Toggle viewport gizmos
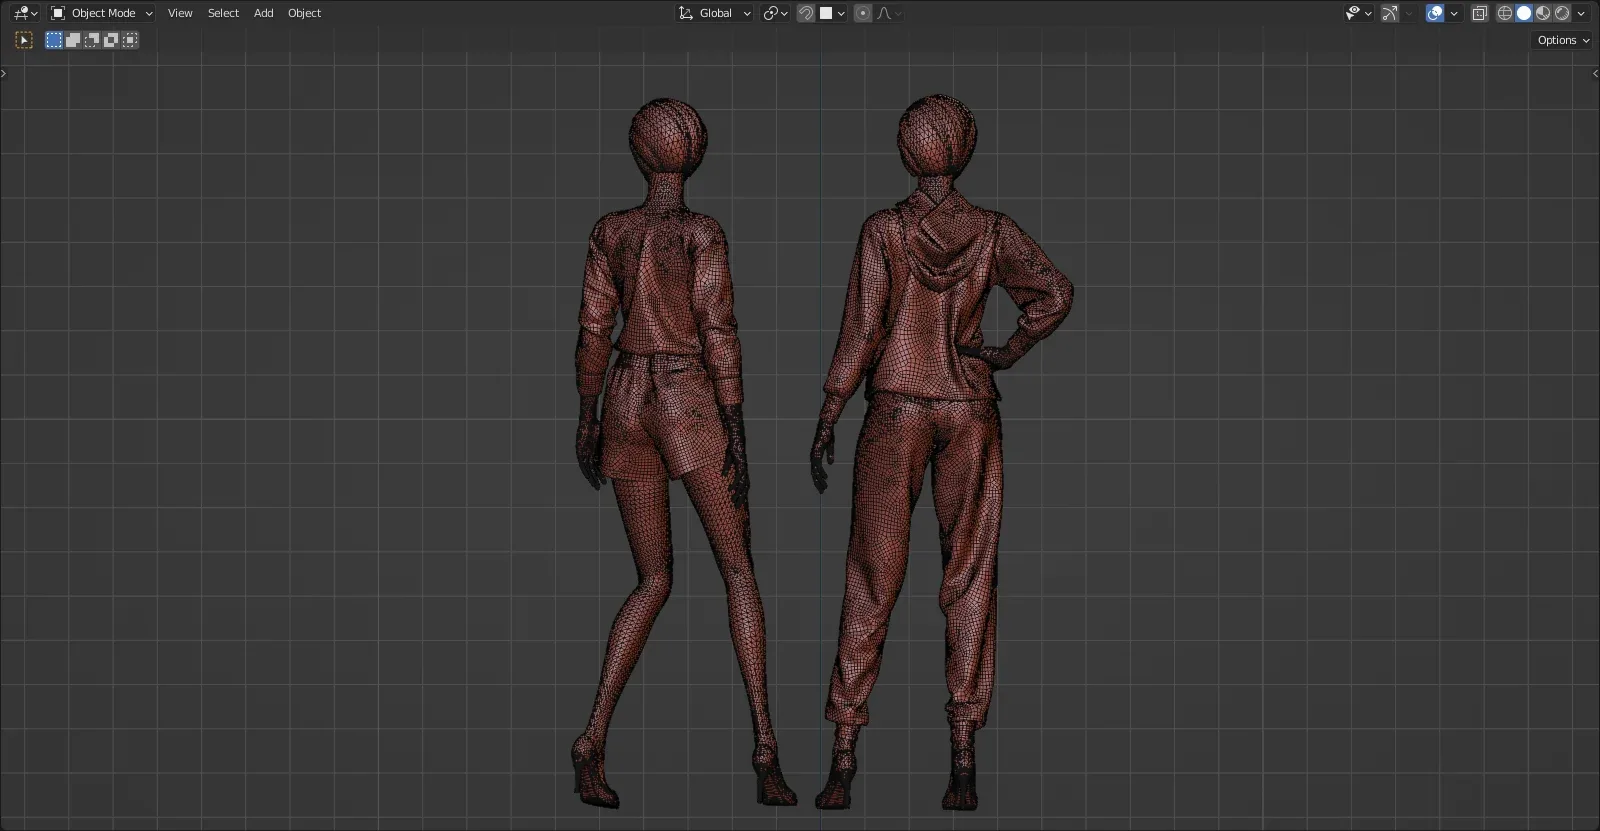1600x831 pixels. point(1390,13)
